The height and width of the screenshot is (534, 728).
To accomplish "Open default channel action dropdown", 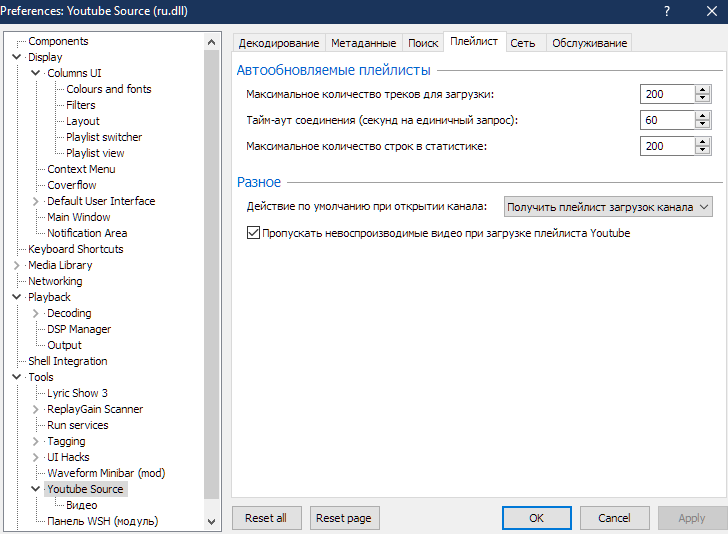I will tap(608, 207).
